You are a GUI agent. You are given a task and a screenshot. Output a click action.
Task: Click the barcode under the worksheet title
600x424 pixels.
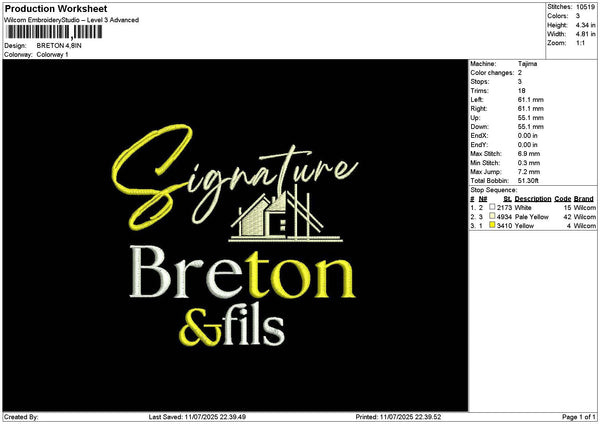point(54,32)
